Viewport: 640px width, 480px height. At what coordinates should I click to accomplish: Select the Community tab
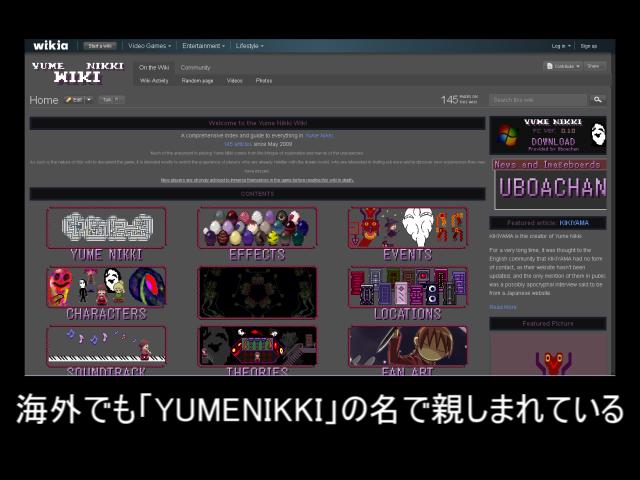point(196,68)
